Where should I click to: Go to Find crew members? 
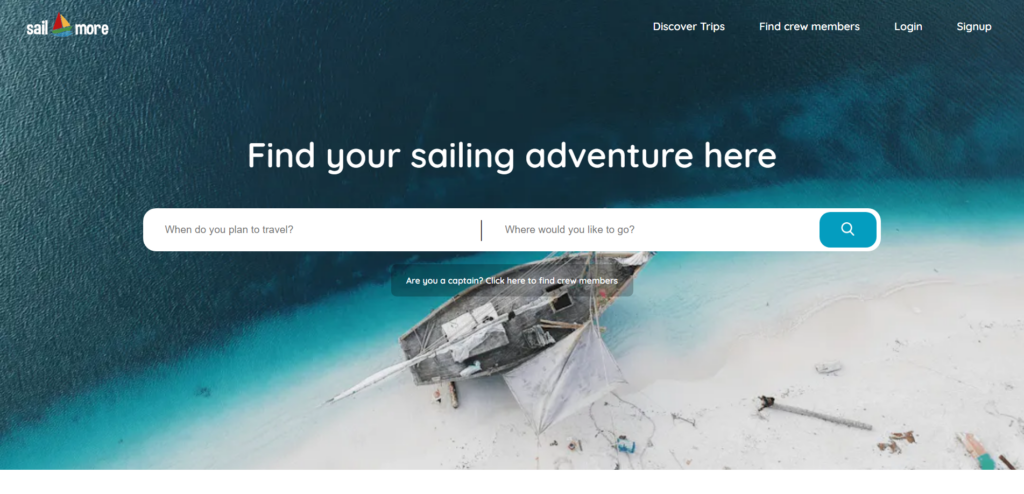809,27
